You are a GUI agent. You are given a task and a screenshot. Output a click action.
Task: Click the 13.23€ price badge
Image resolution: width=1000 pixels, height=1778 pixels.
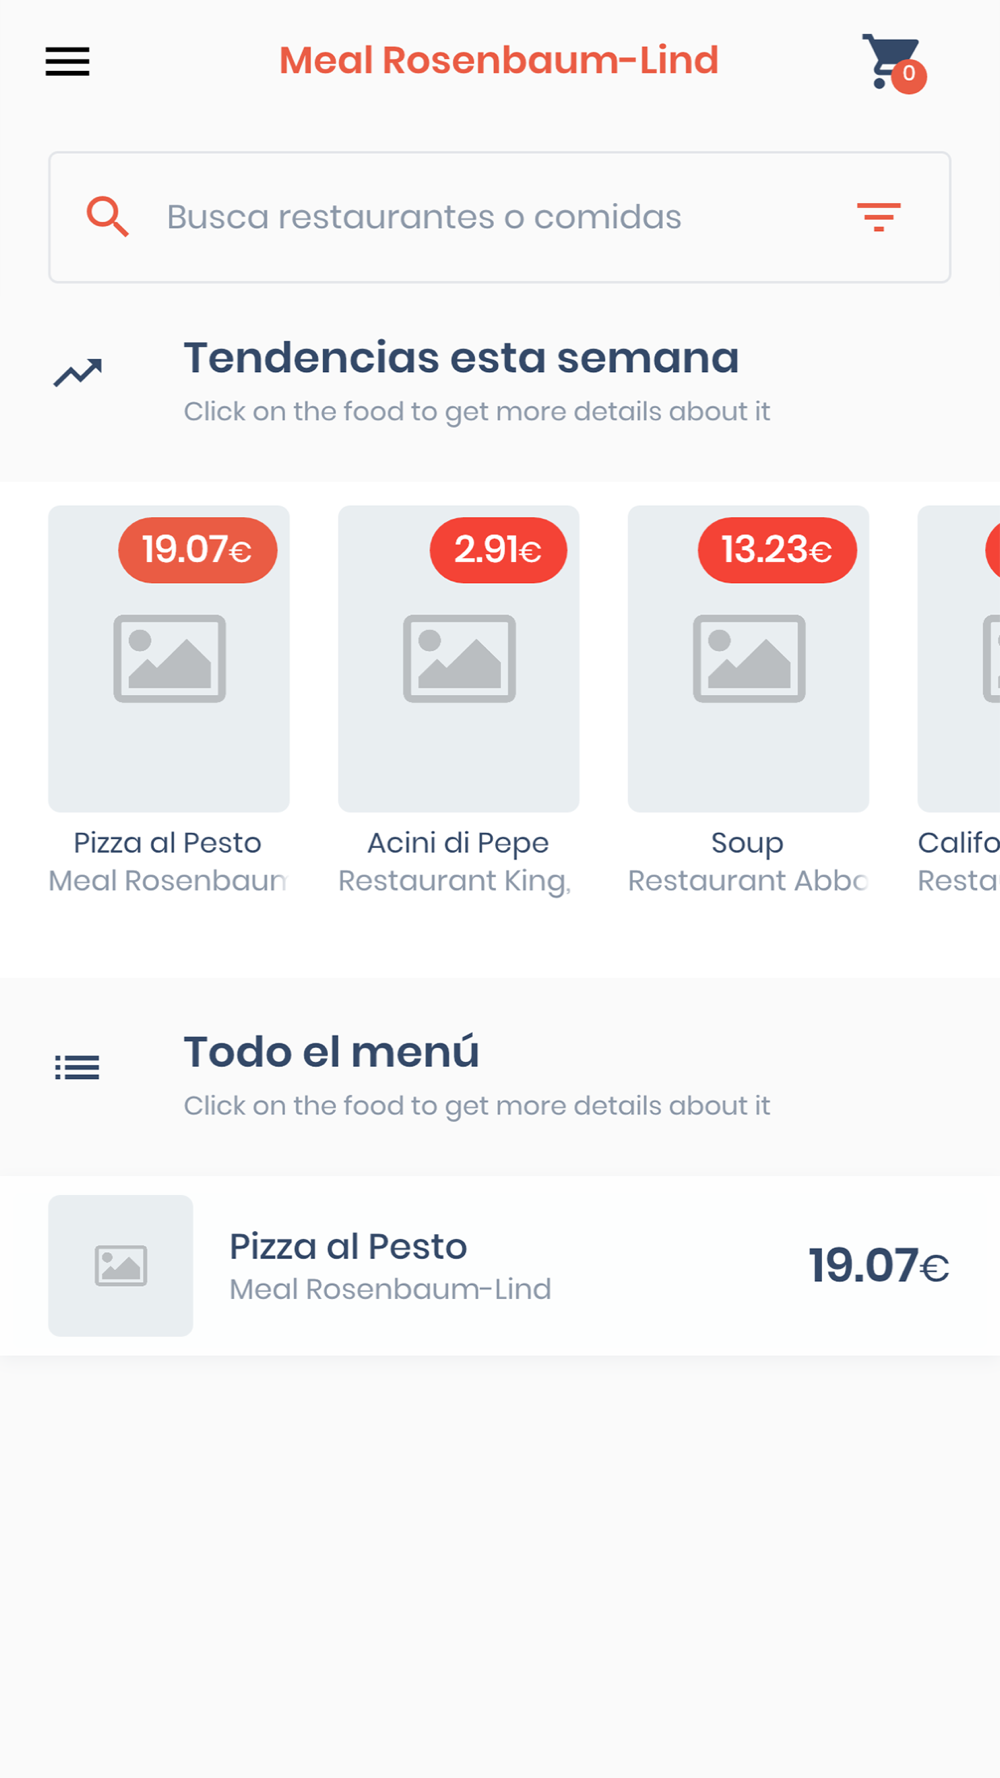(x=777, y=550)
